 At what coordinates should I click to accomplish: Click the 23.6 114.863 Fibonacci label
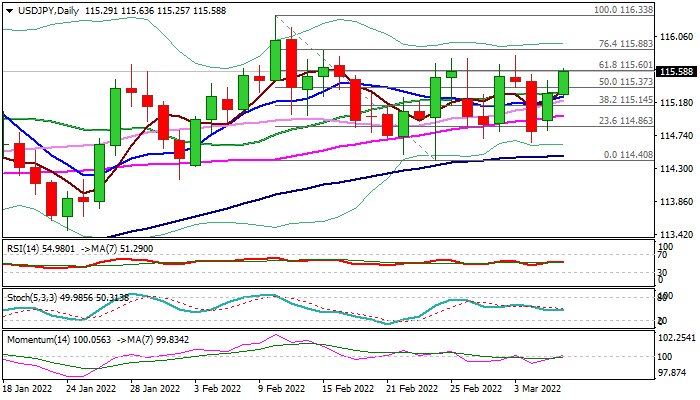[625, 121]
